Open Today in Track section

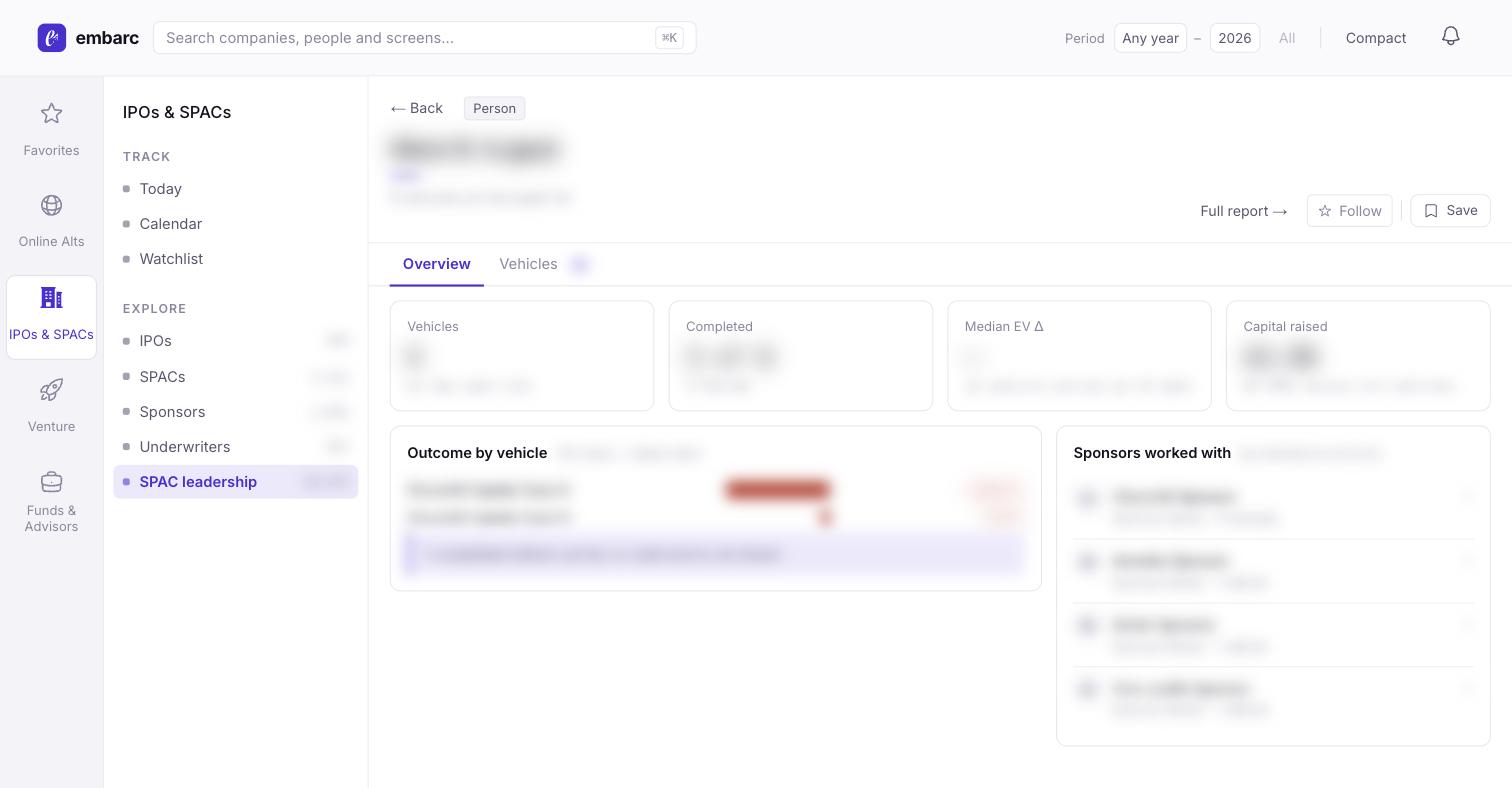click(235, 189)
